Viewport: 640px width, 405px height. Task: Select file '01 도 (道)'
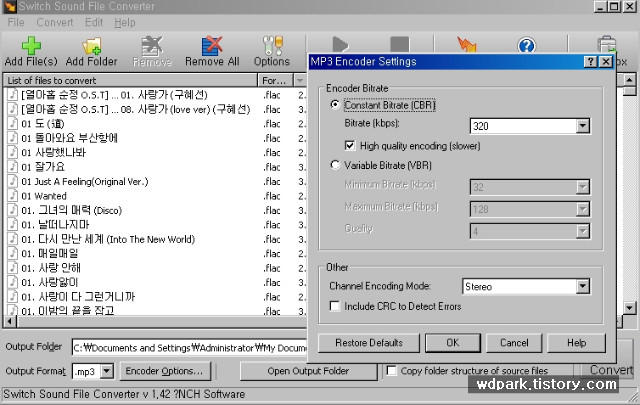42,123
